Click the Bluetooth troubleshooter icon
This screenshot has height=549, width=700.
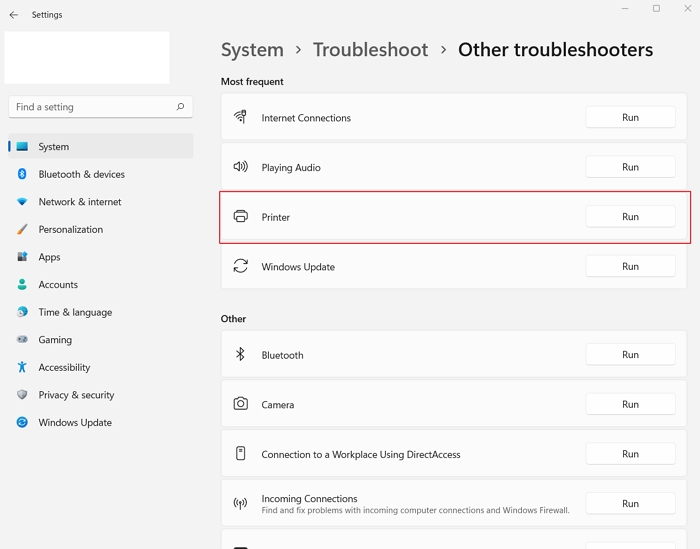[x=240, y=354]
